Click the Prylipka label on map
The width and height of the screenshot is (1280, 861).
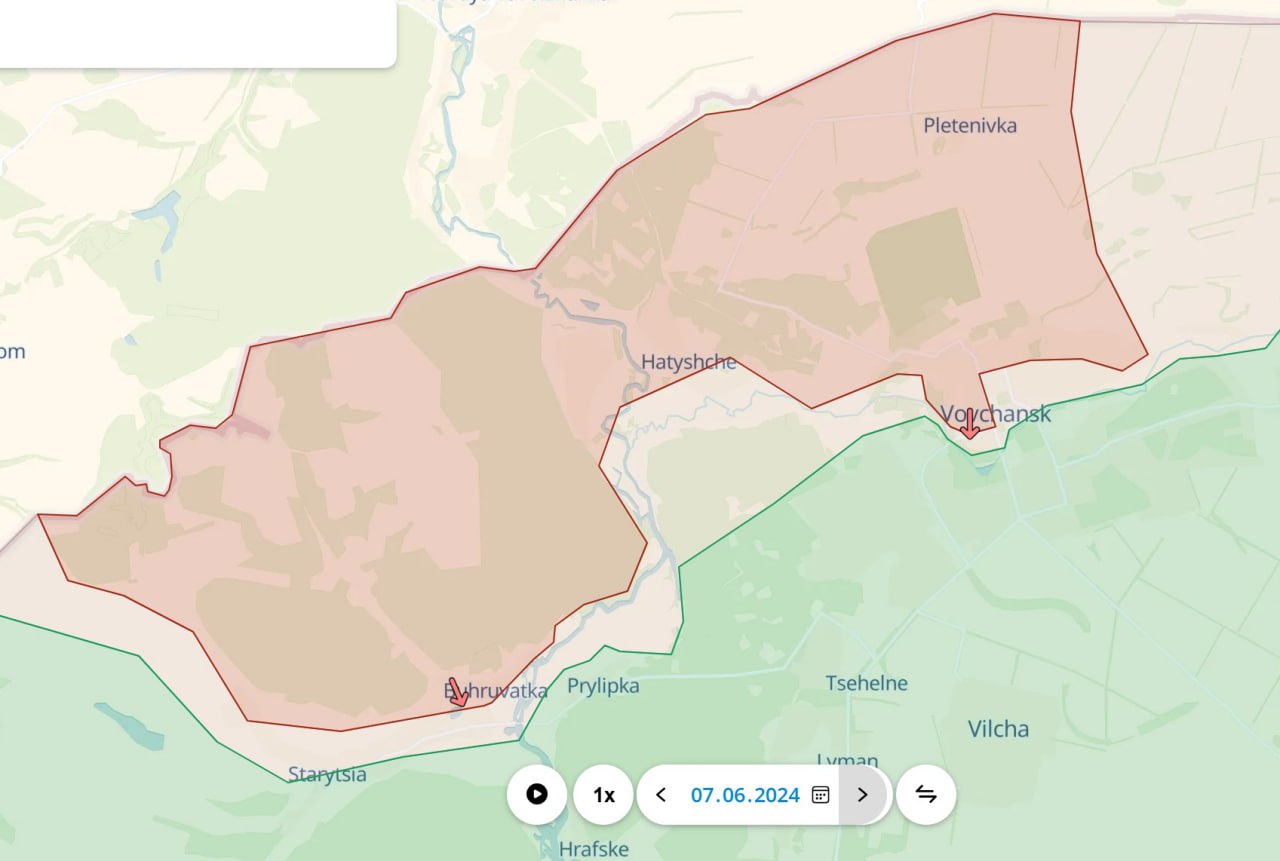click(603, 686)
